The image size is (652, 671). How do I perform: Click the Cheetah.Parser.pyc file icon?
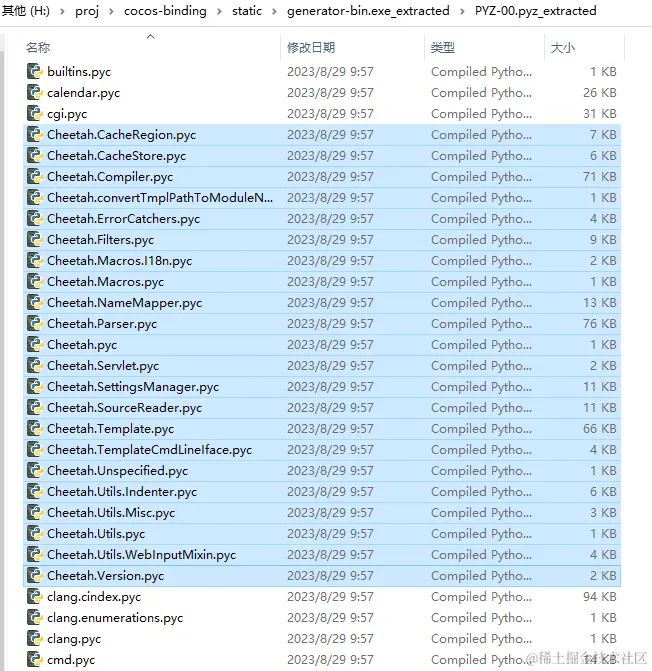coord(35,323)
